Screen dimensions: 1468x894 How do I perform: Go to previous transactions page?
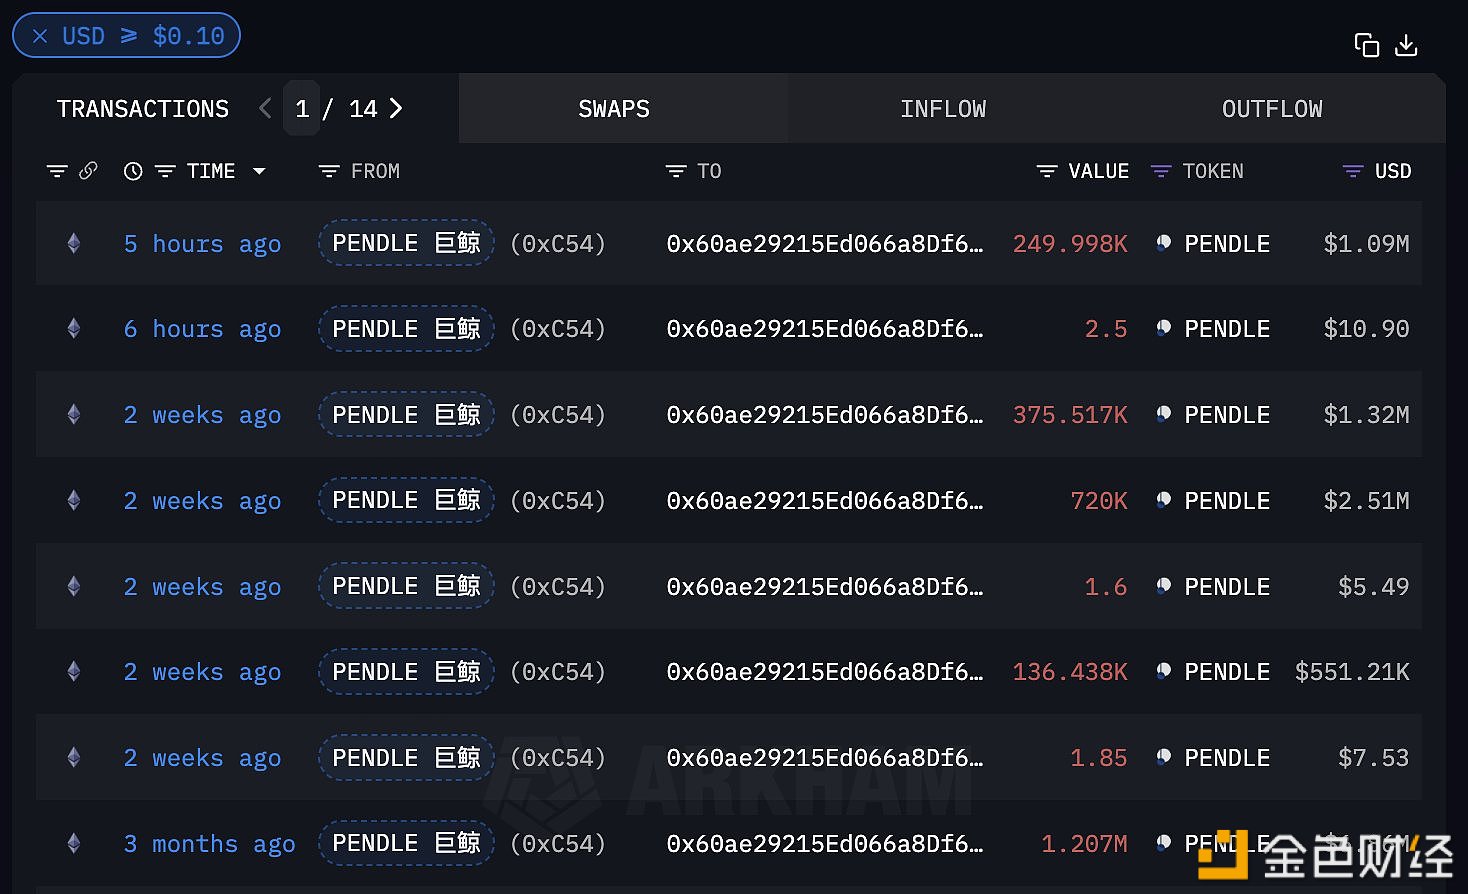[x=265, y=108]
